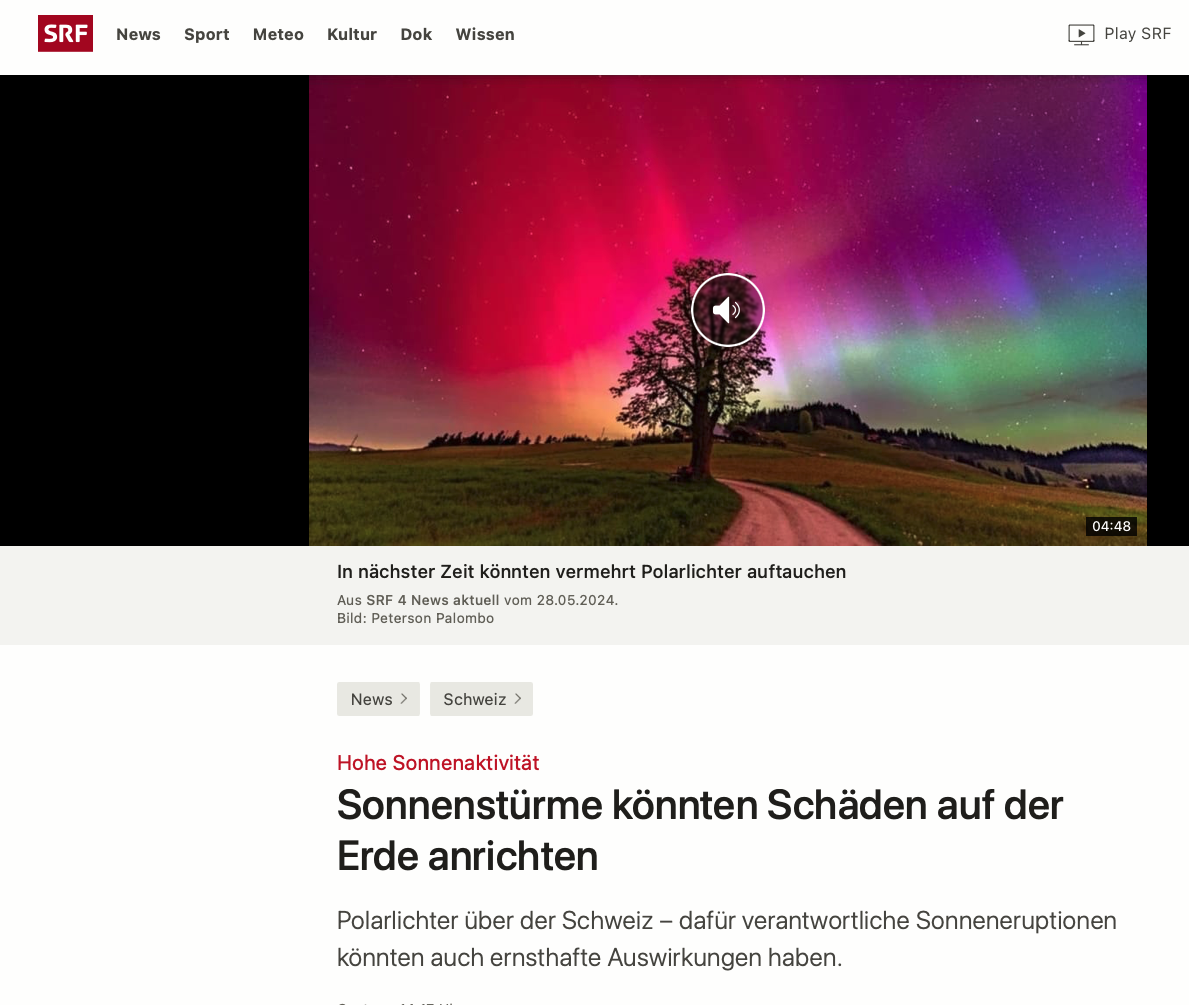
Task: Click the headline 'Sonnenstürme könnten Schäden'
Action: click(700, 831)
